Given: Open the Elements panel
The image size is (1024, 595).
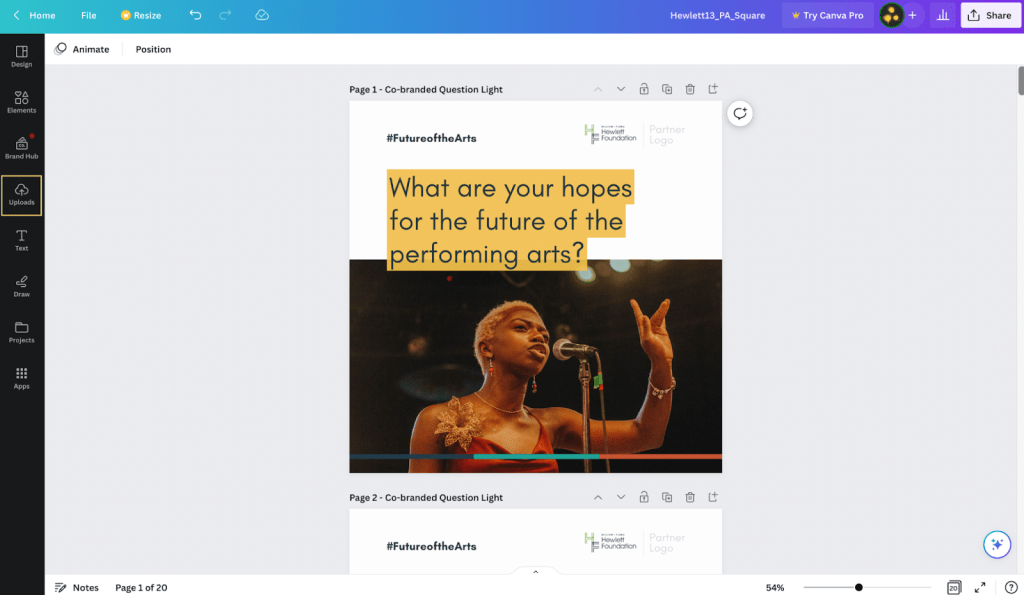Looking at the screenshot, I should tap(21, 102).
